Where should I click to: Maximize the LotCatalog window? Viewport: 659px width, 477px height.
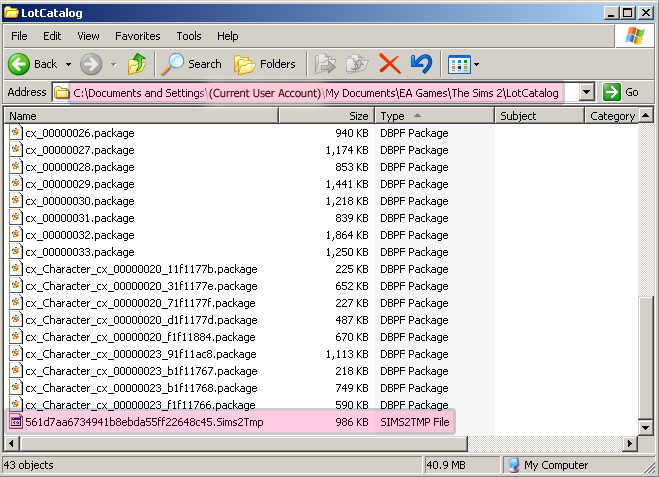627,13
